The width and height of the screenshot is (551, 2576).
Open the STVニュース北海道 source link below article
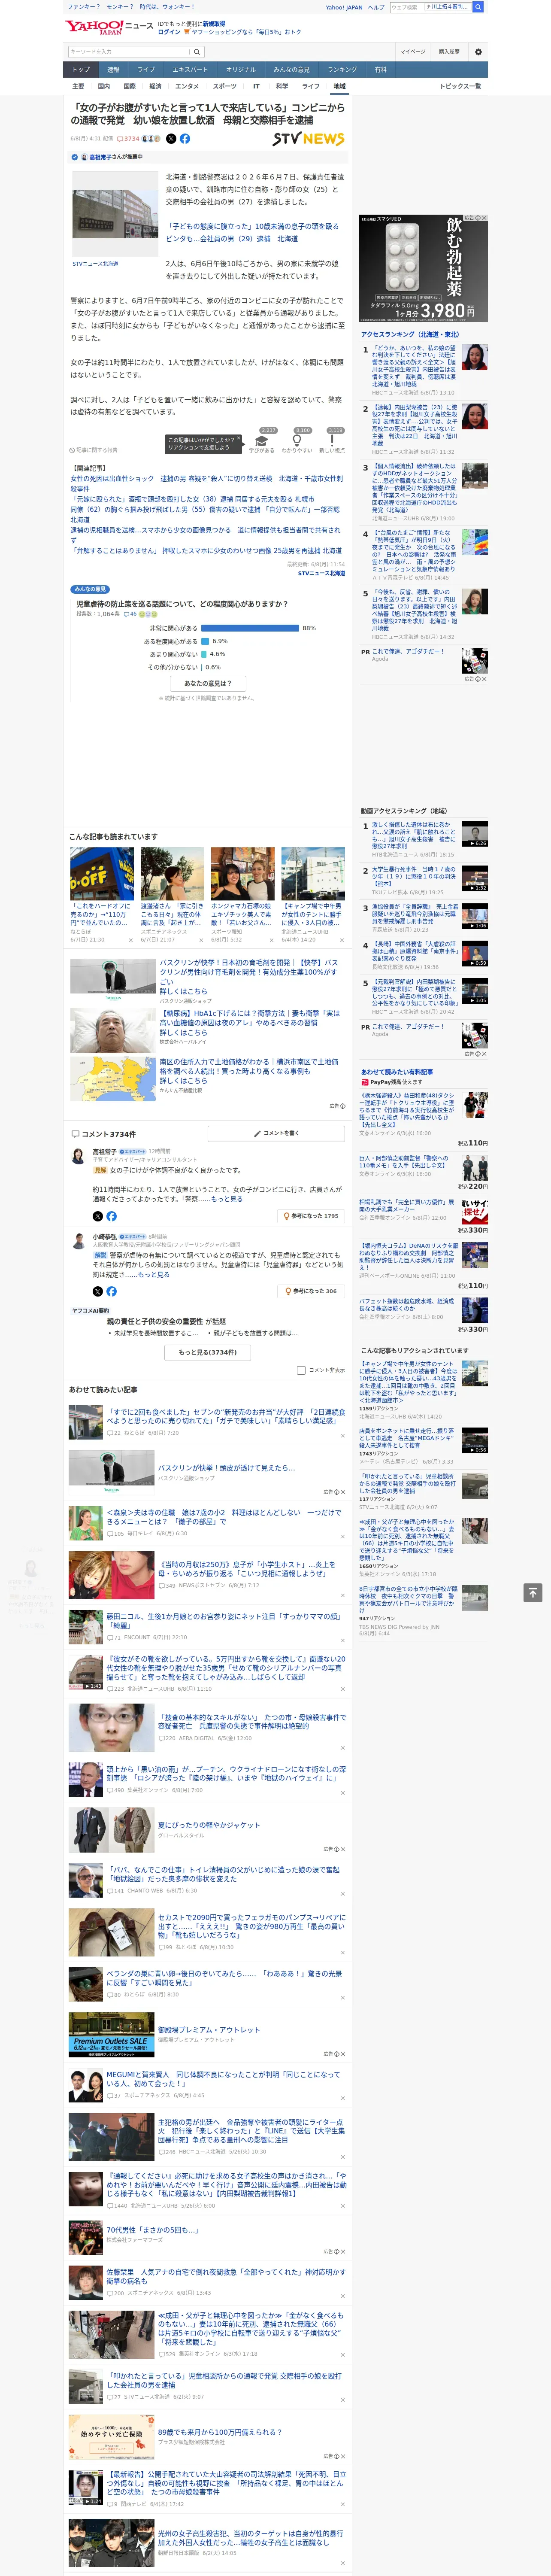coord(321,573)
